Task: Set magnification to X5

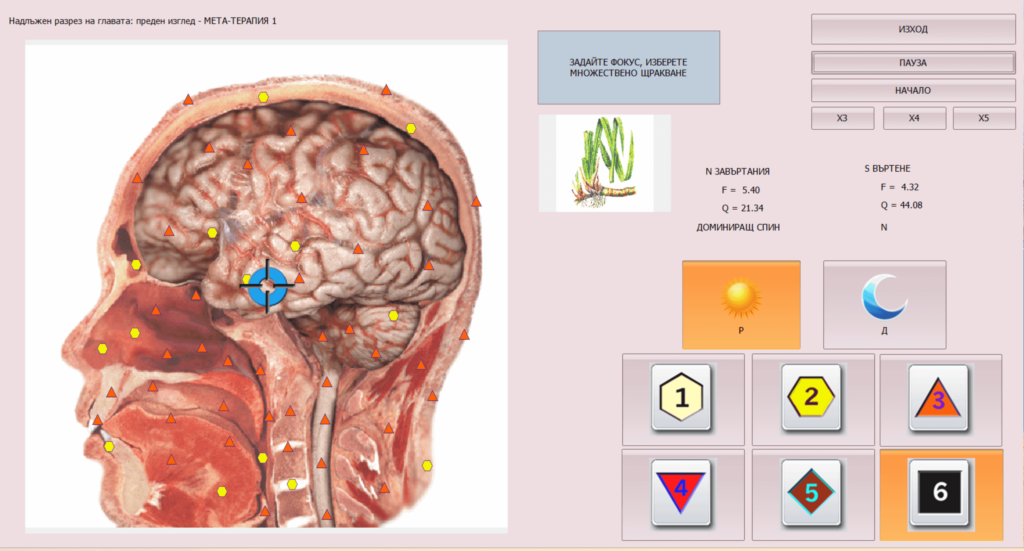Action: (x=984, y=118)
